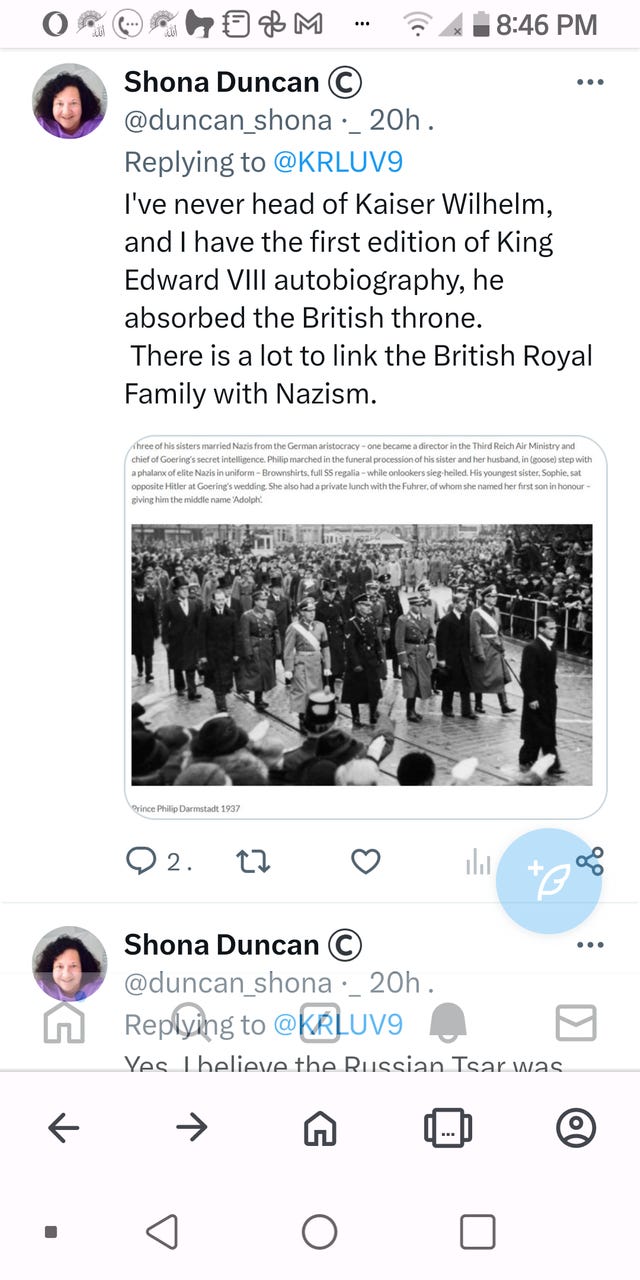Retweet the Kaiser Wilhelm tweet

click(253, 861)
